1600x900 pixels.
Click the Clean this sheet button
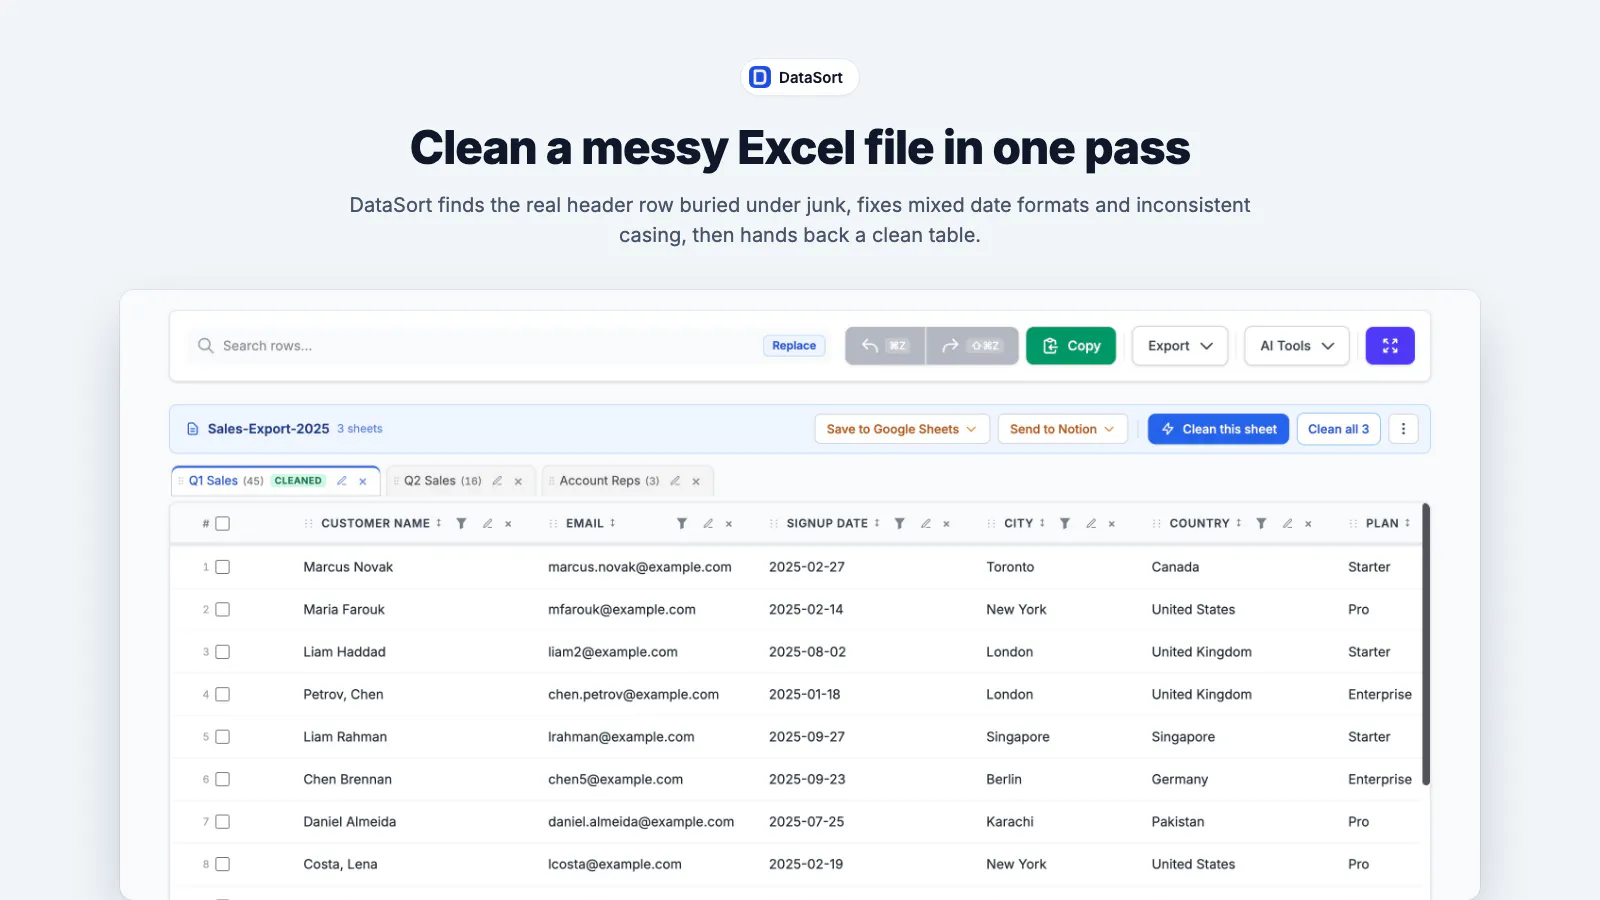pyautogui.click(x=1218, y=429)
